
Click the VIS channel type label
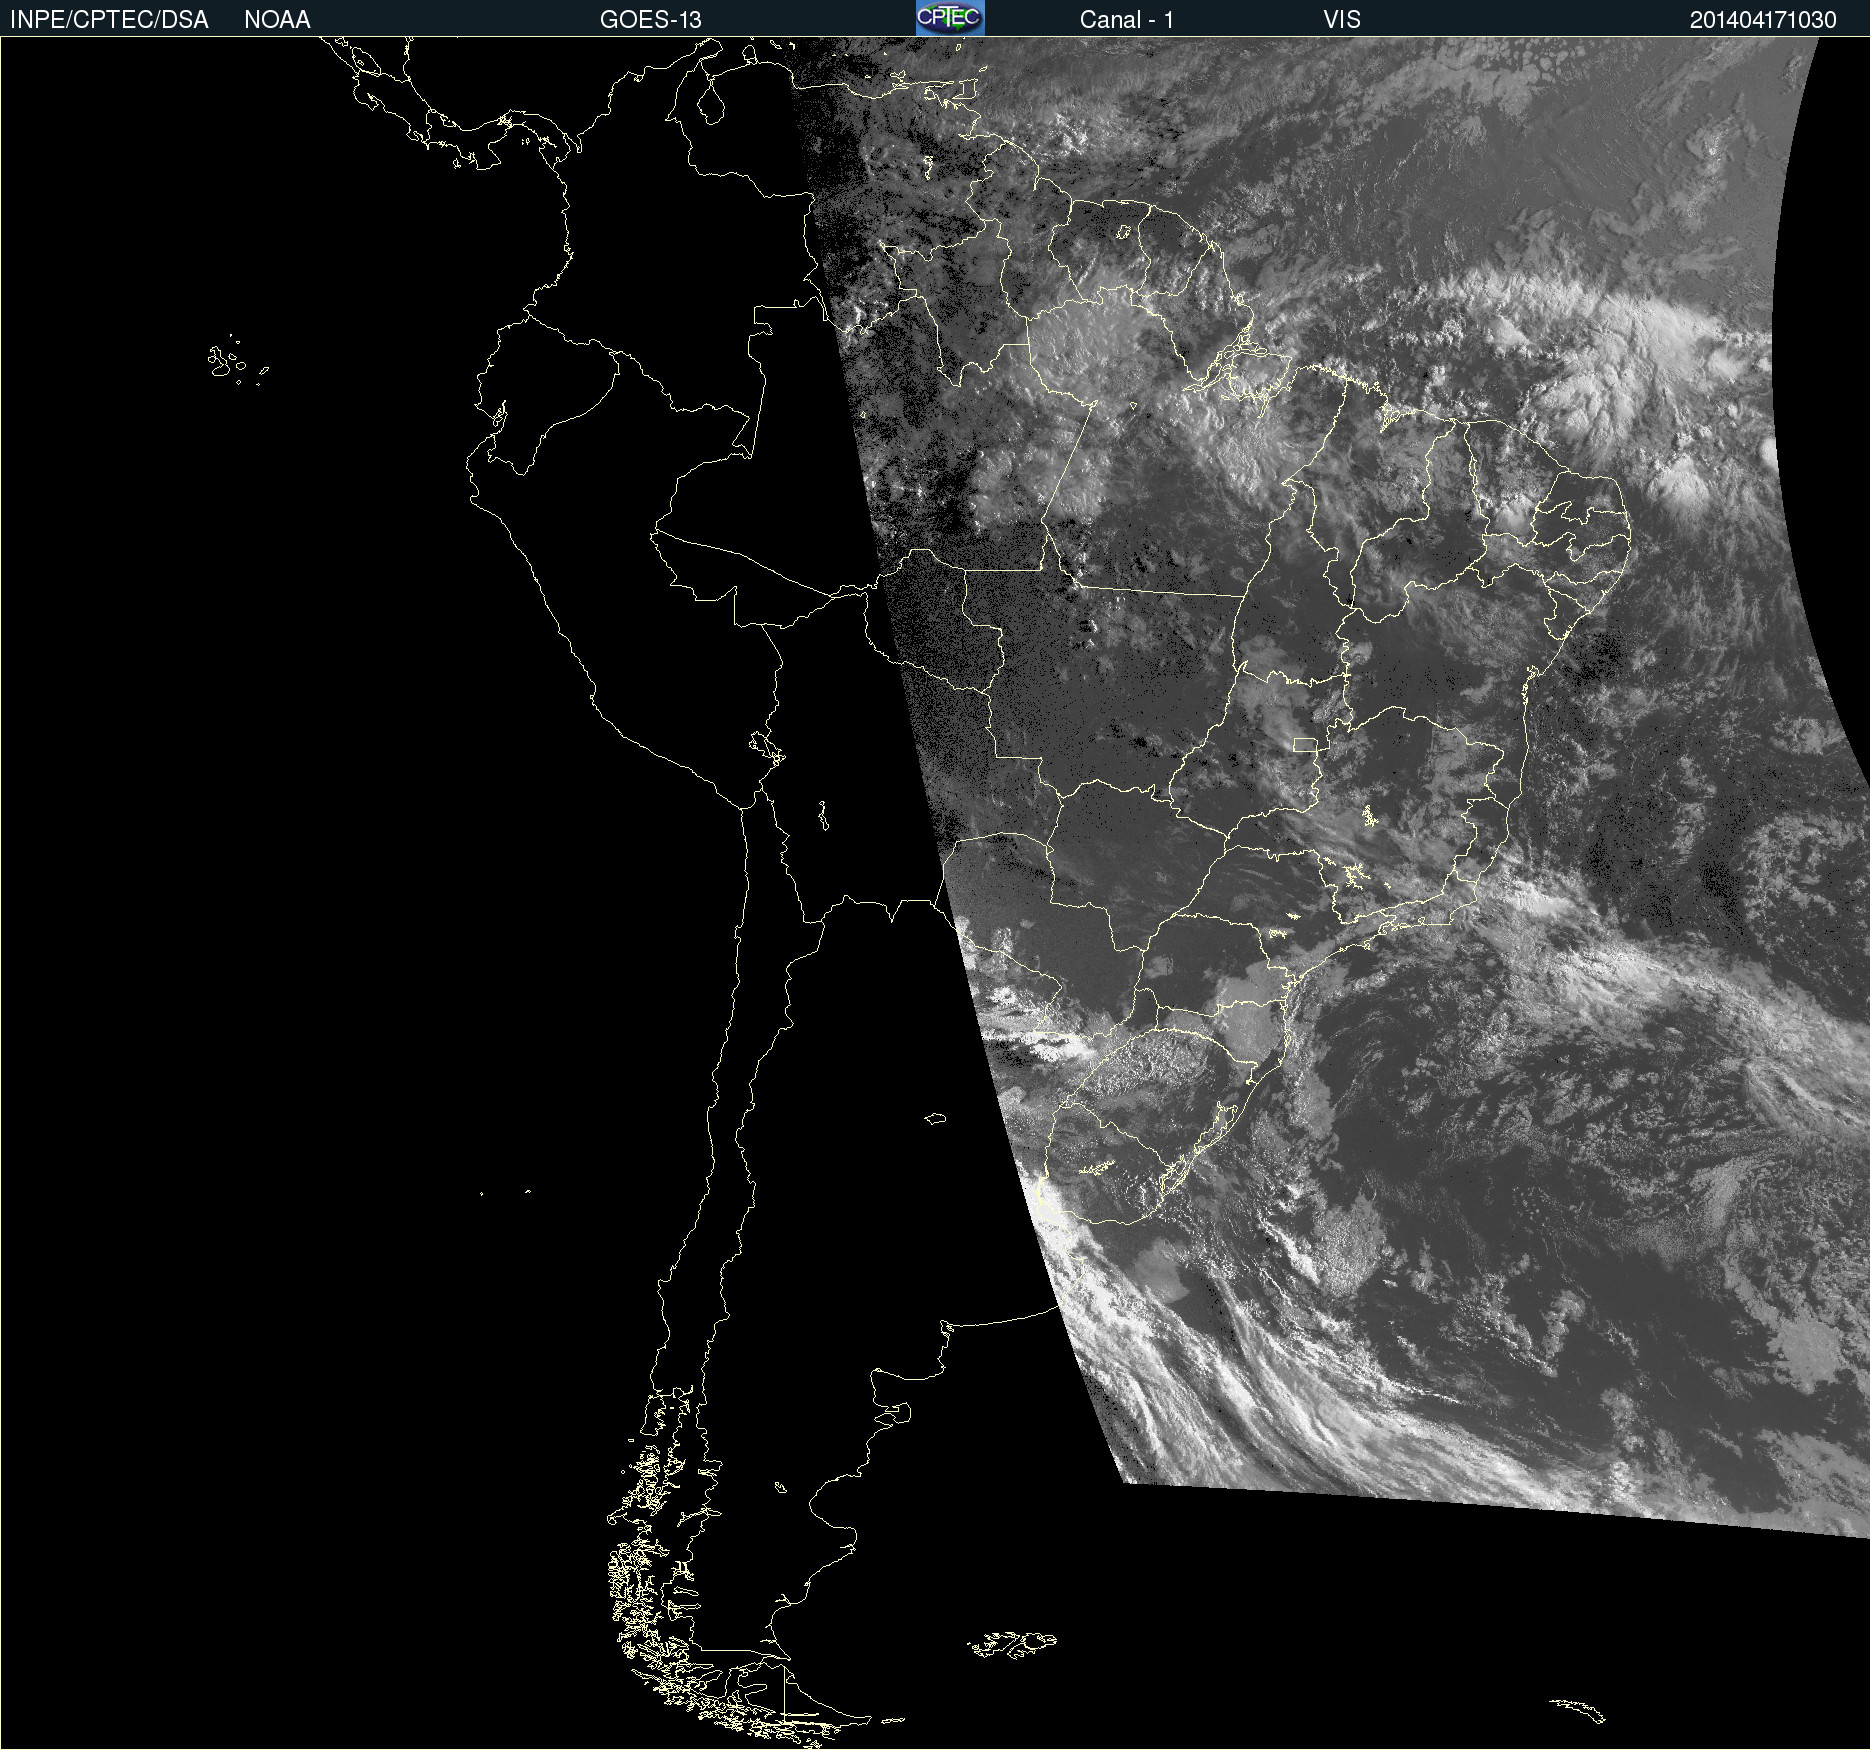1342,20
